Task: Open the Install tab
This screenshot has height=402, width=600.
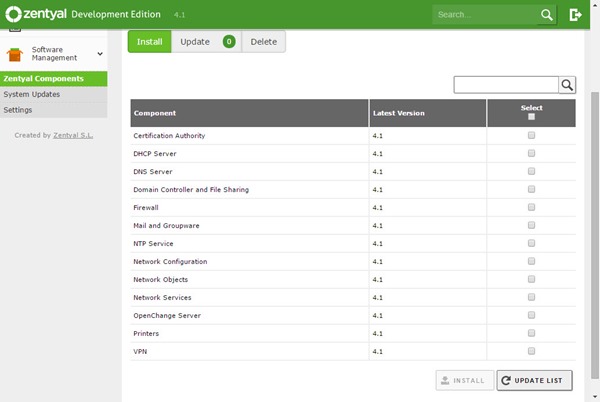Action: point(149,42)
